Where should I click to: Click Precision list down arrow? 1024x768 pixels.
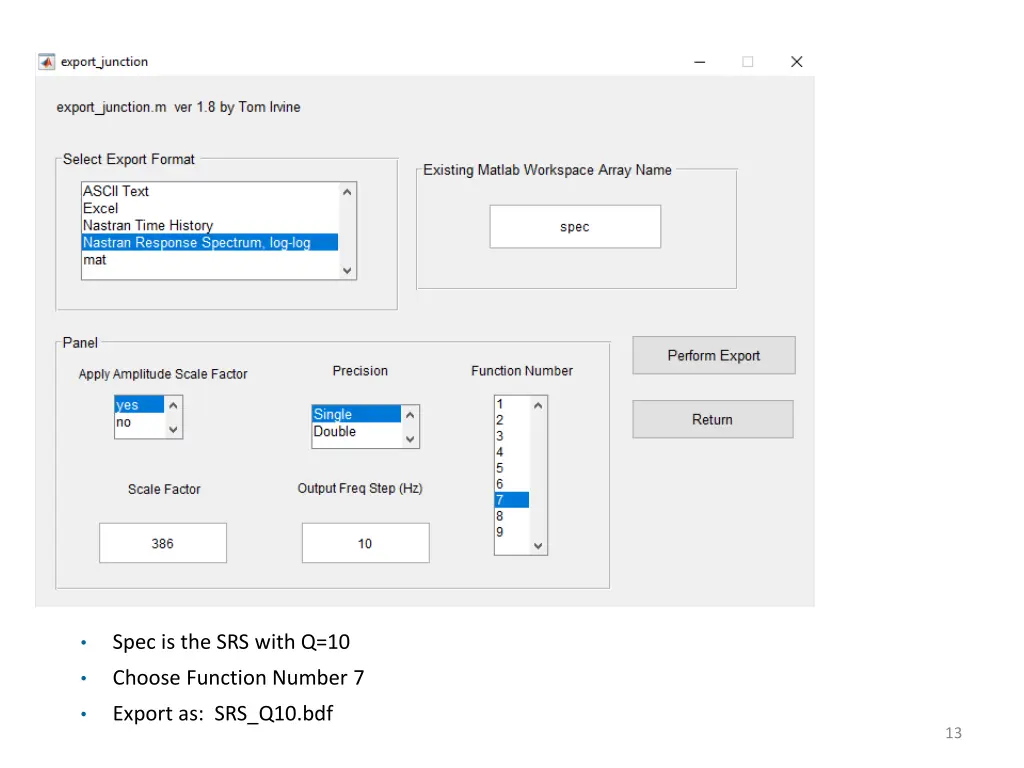pyautogui.click(x=410, y=439)
